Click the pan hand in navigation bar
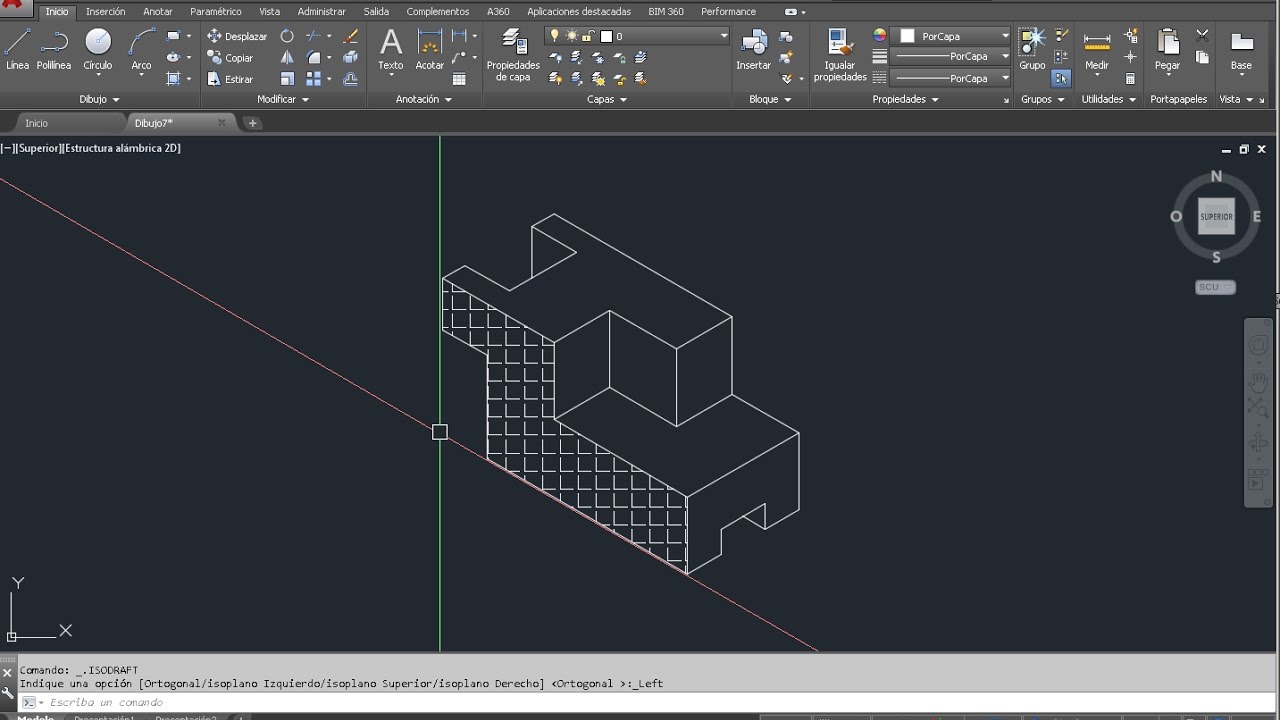This screenshot has height=720, width=1280. (1258, 381)
